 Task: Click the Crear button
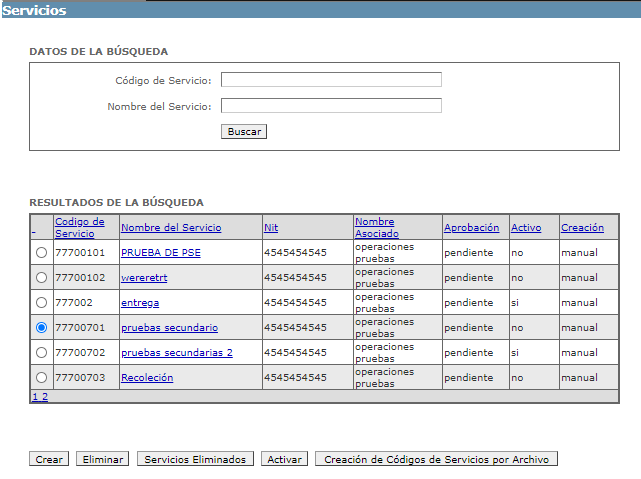[x=49, y=459]
